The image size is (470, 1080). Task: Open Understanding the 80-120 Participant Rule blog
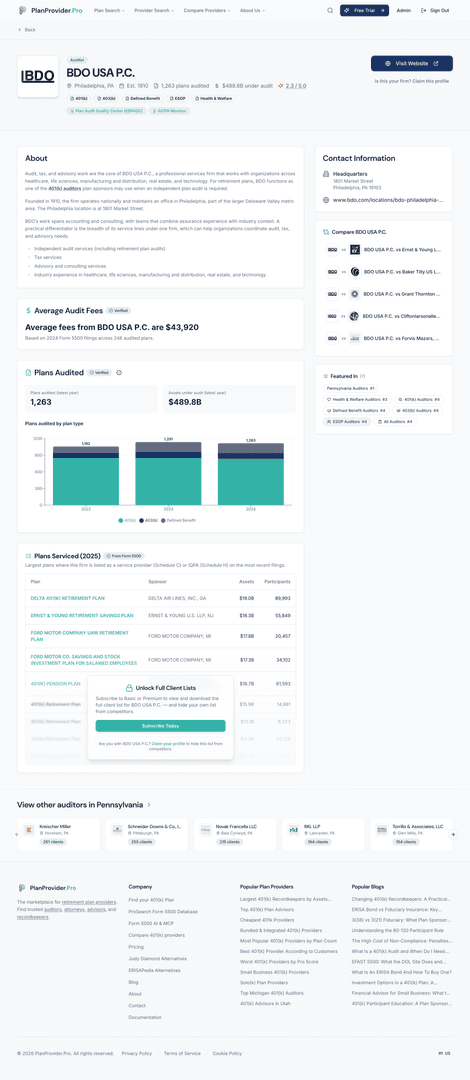point(397,930)
